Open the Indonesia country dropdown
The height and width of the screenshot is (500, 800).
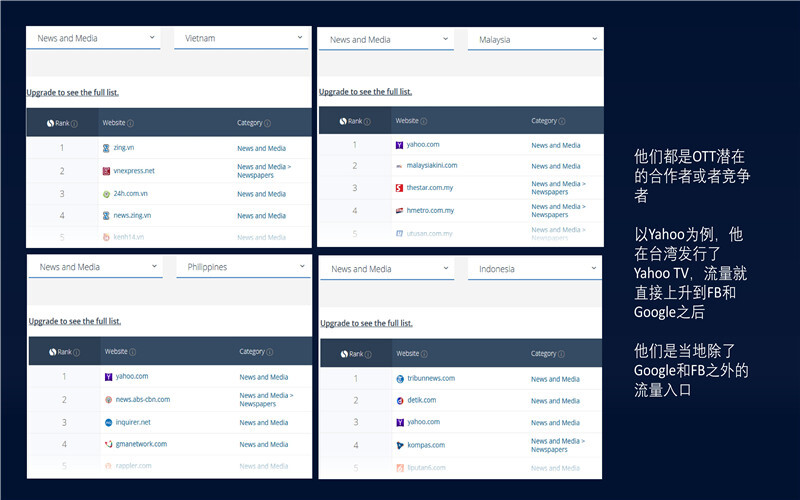pyautogui.click(x=534, y=269)
